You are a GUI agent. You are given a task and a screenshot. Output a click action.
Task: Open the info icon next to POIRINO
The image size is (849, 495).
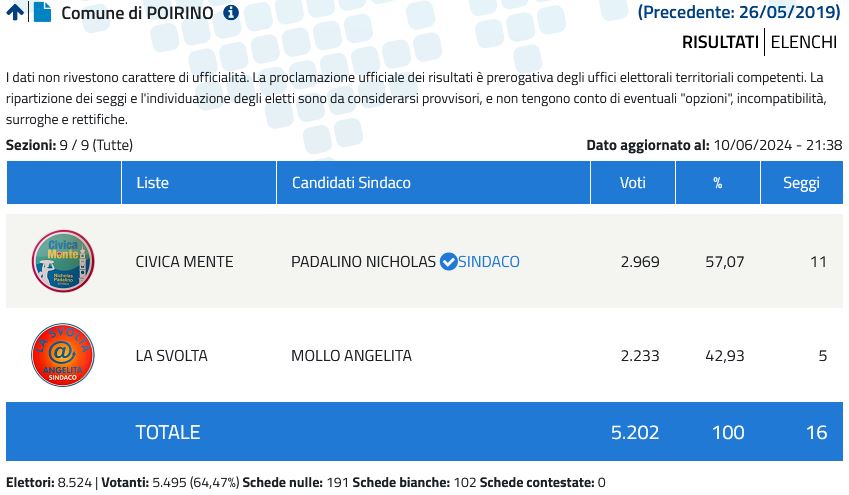[x=231, y=13]
